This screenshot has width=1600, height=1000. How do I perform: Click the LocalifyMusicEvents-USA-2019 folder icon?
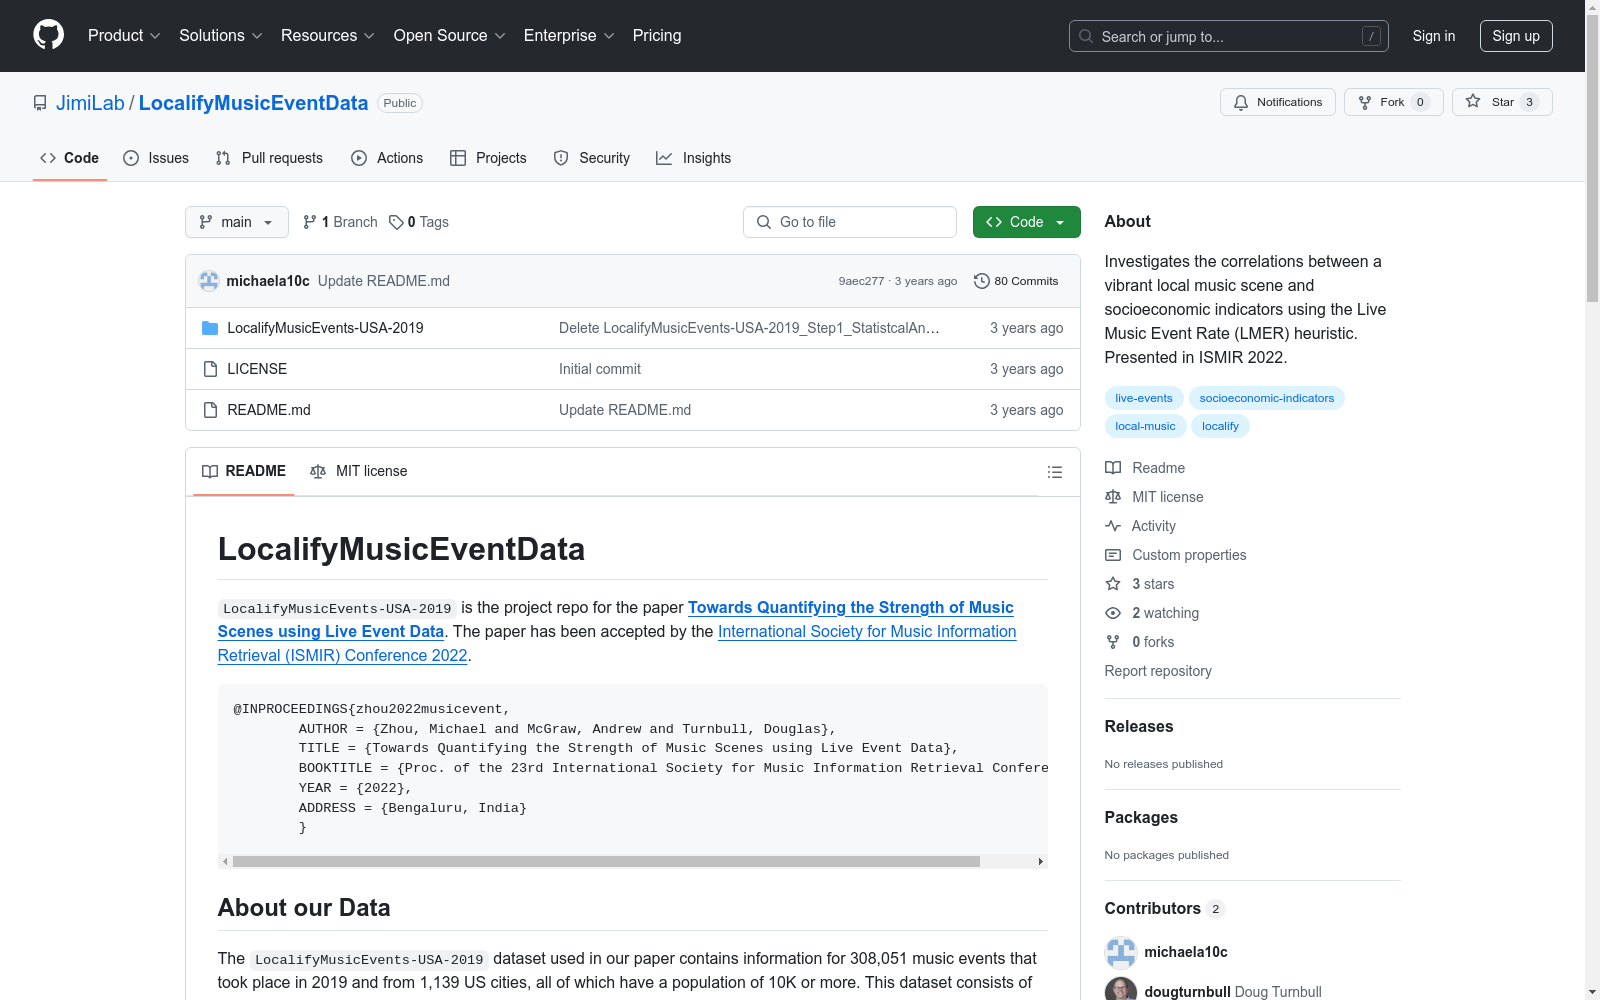tap(210, 328)
